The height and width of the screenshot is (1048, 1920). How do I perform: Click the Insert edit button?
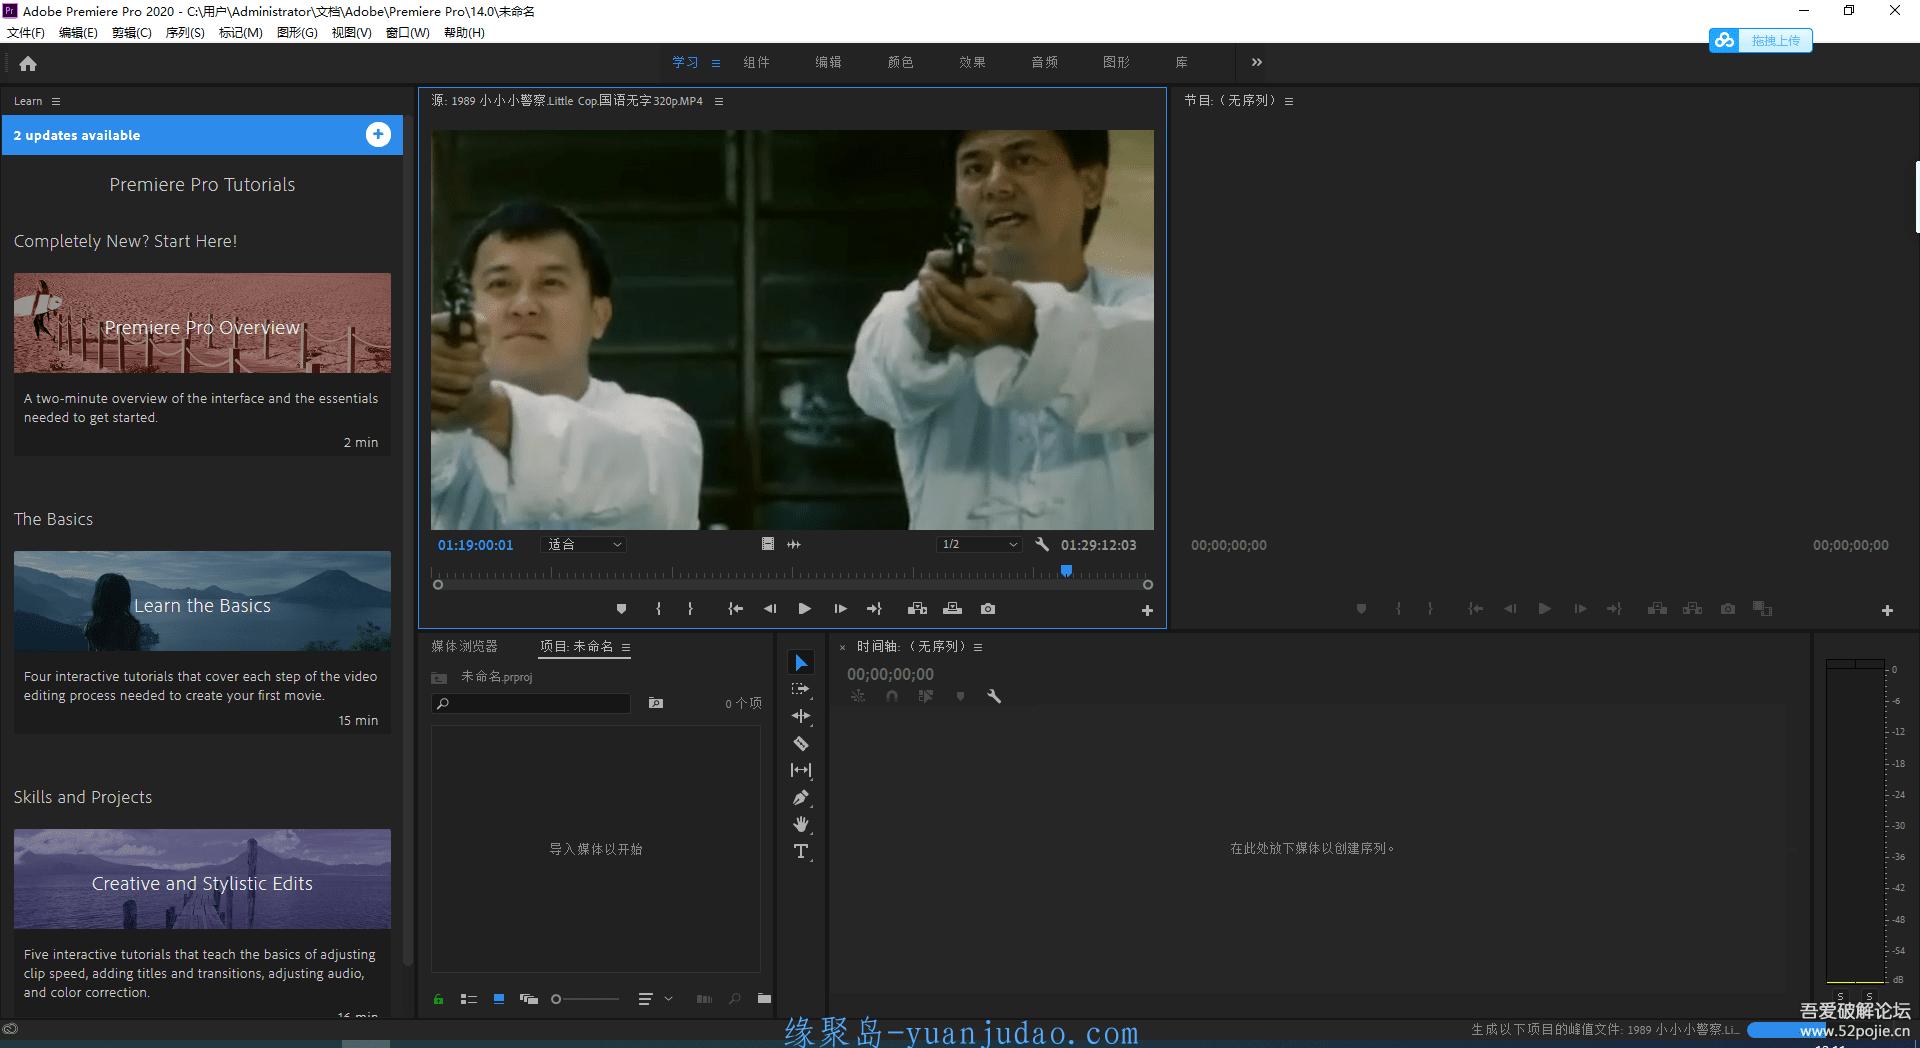coord(917,609)
